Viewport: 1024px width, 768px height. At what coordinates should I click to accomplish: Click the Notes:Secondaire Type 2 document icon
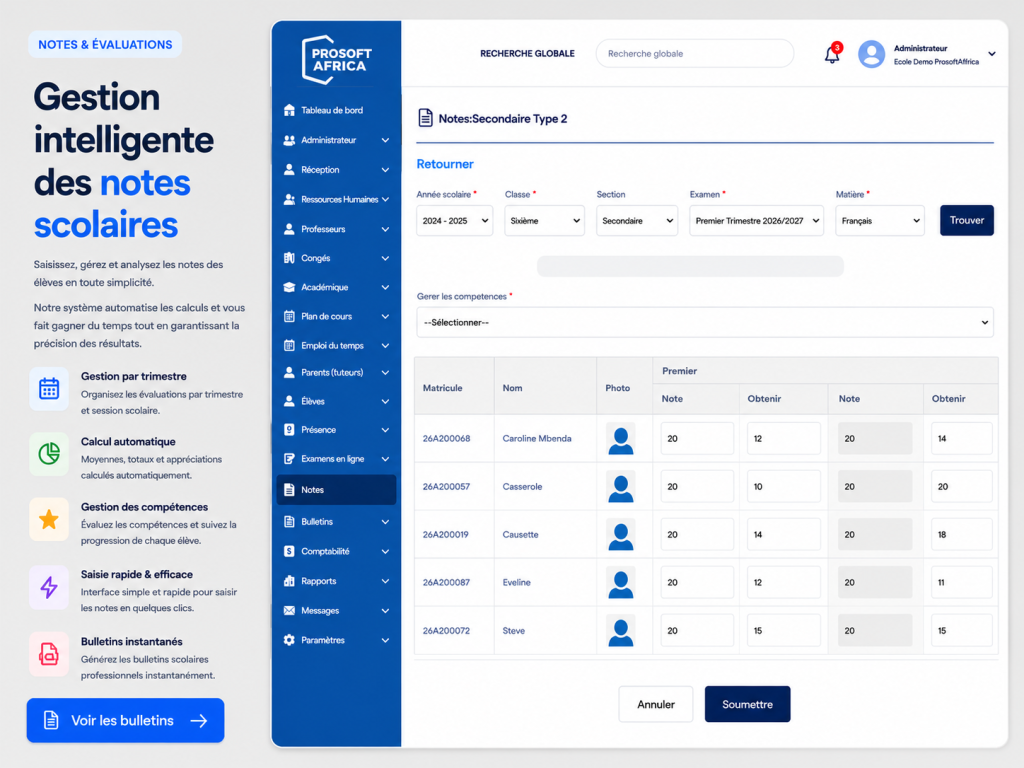[x=425, y=118]
